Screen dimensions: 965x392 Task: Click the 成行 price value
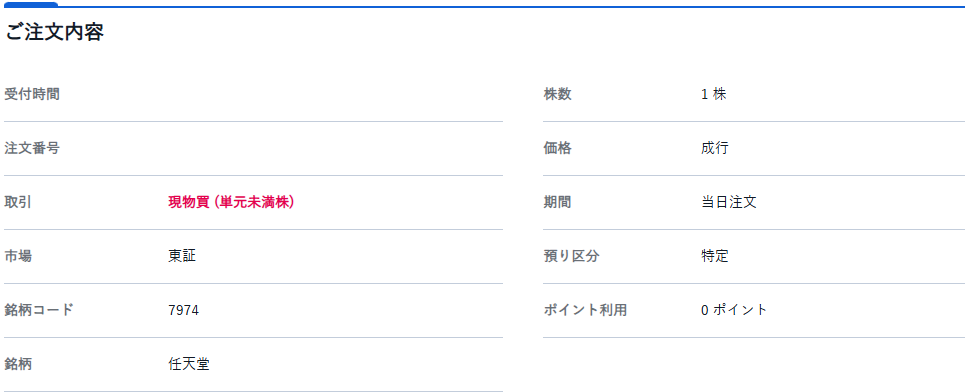[715, 148]
